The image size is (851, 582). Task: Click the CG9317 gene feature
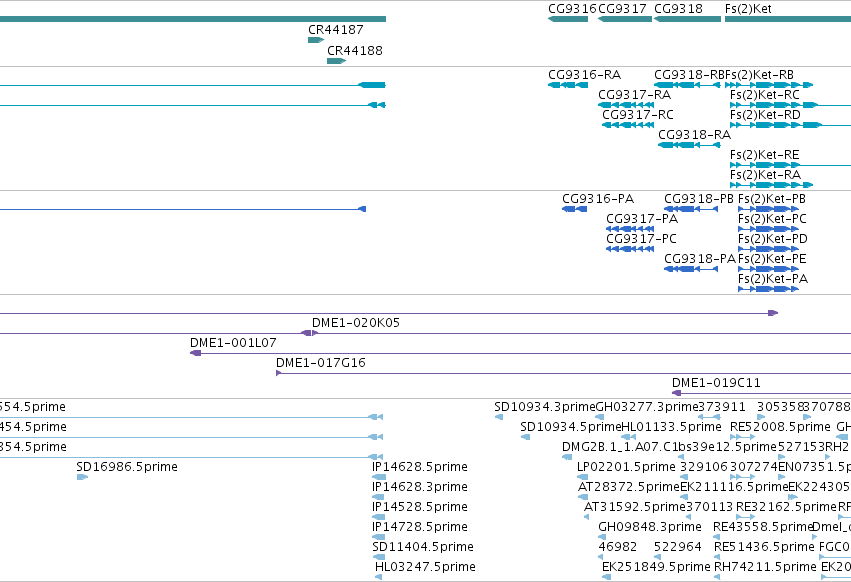(x=625, y=19)
